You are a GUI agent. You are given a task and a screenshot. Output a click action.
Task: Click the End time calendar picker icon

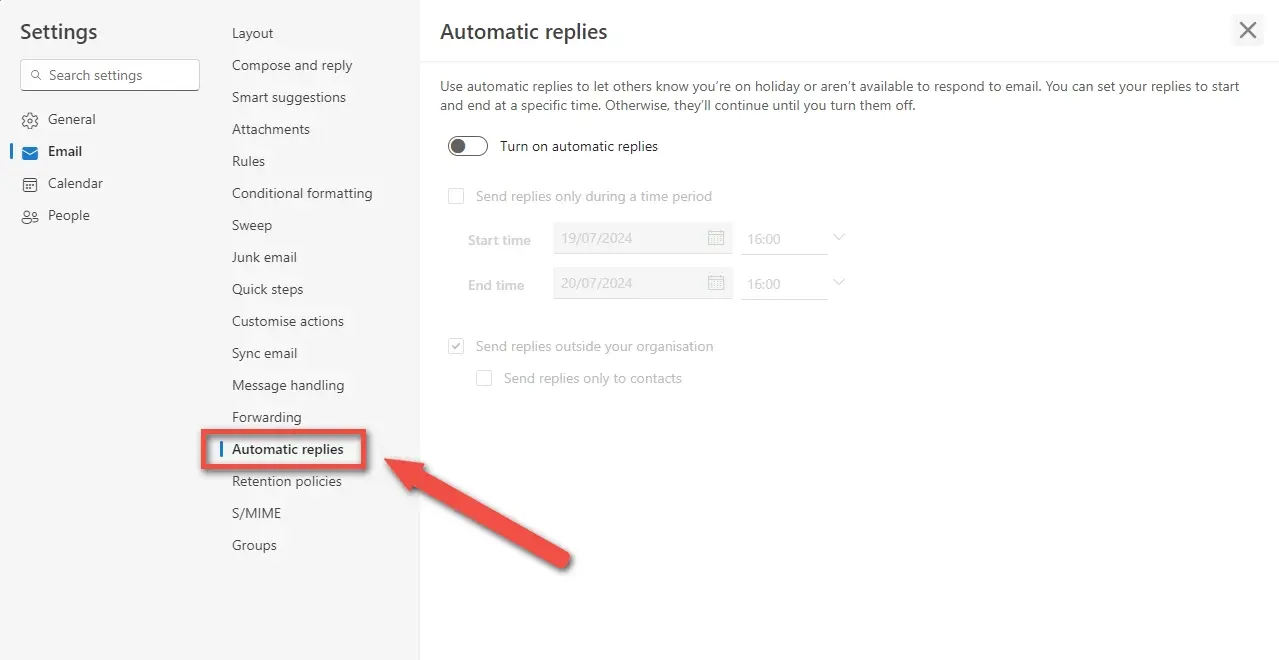coord(716,283)
